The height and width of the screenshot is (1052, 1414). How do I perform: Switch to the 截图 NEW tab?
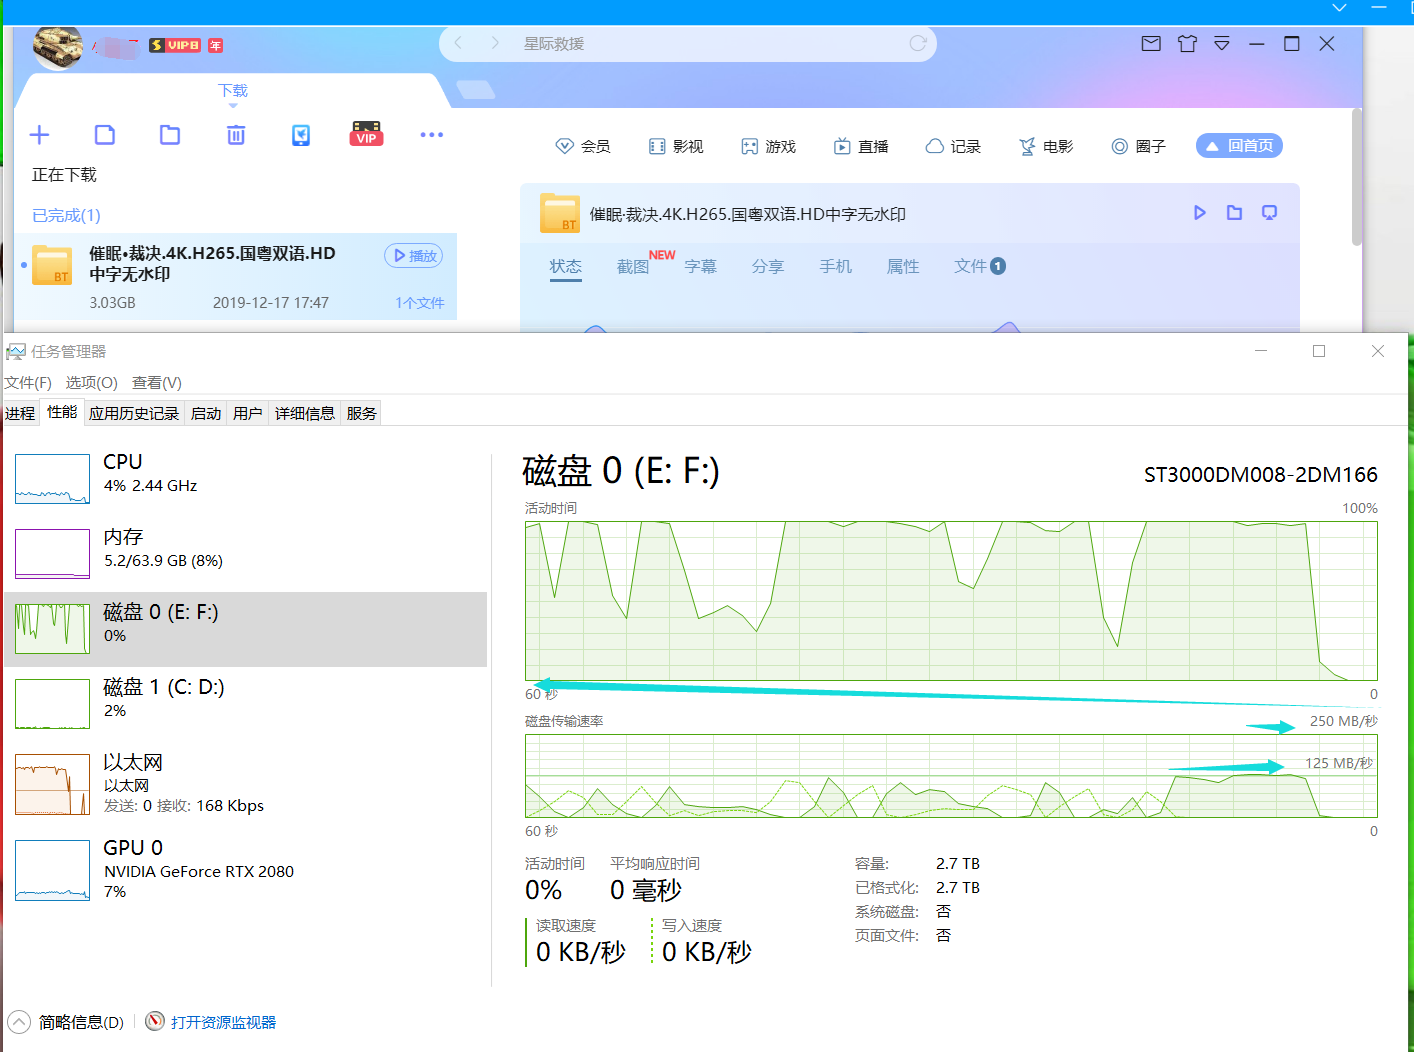click(634, 266)
